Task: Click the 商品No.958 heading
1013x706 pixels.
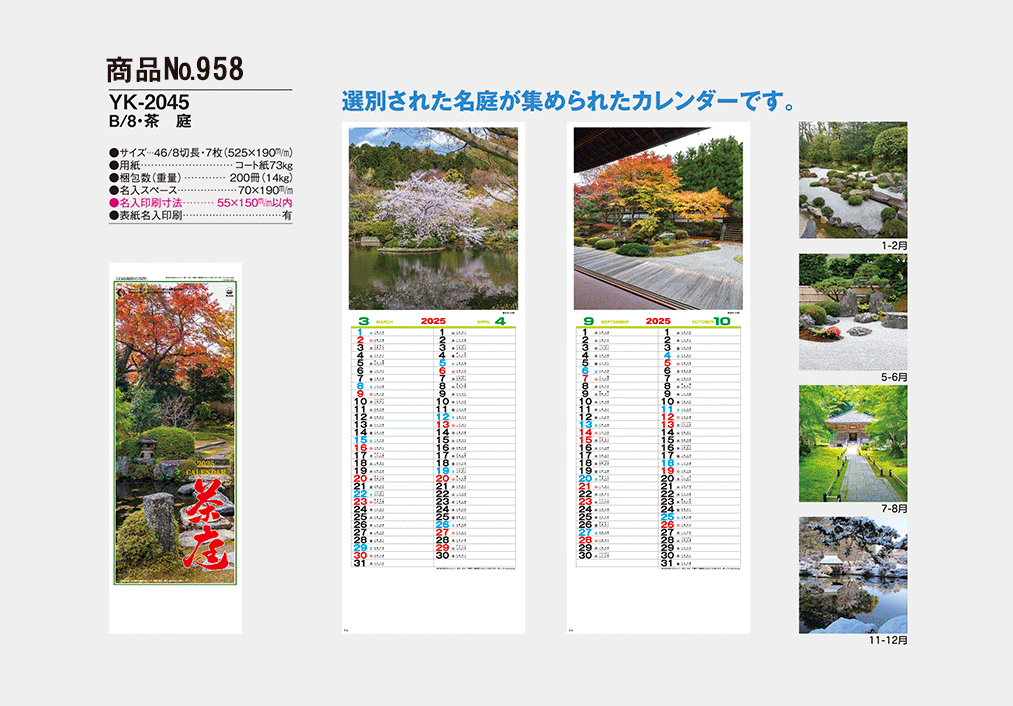Action: pyautogui.click(x=175, y=69)
